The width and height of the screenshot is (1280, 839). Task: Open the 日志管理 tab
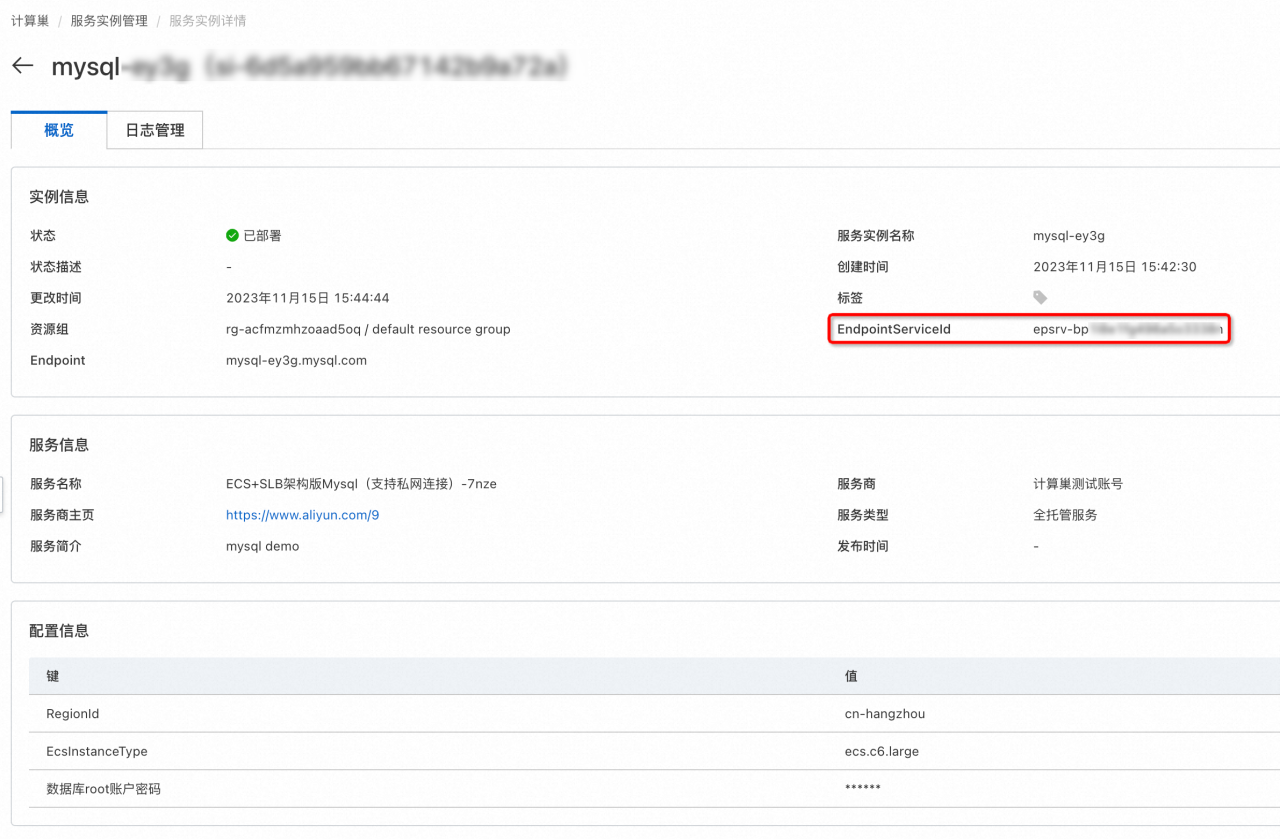(x=155, y=130)
